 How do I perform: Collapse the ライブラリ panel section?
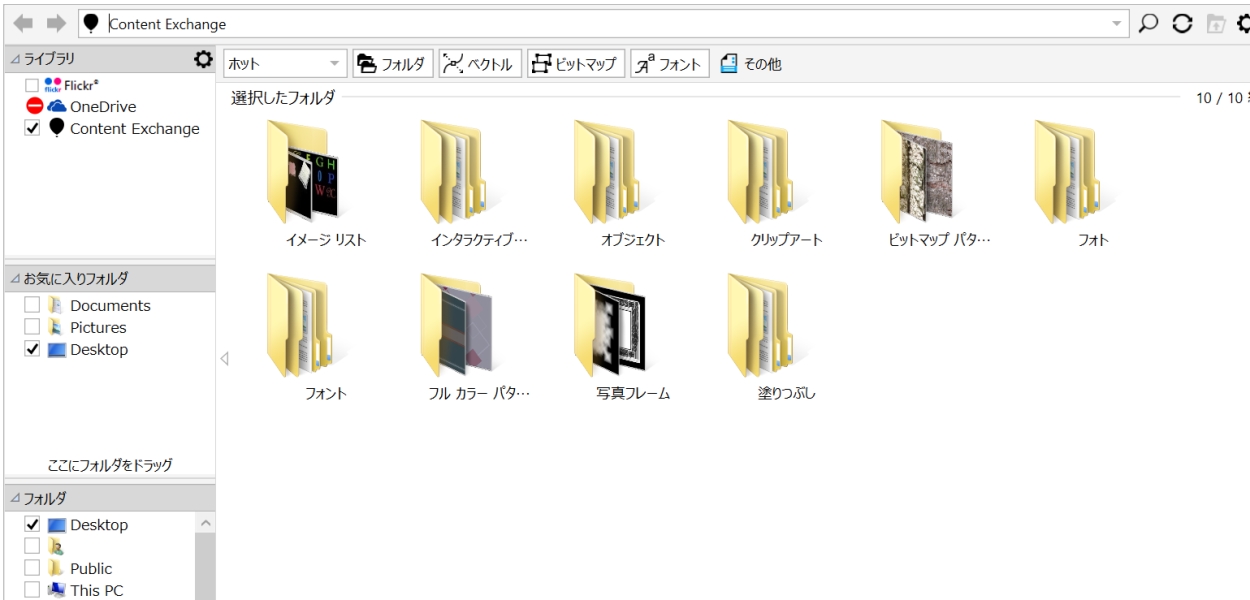click(14, 60)
